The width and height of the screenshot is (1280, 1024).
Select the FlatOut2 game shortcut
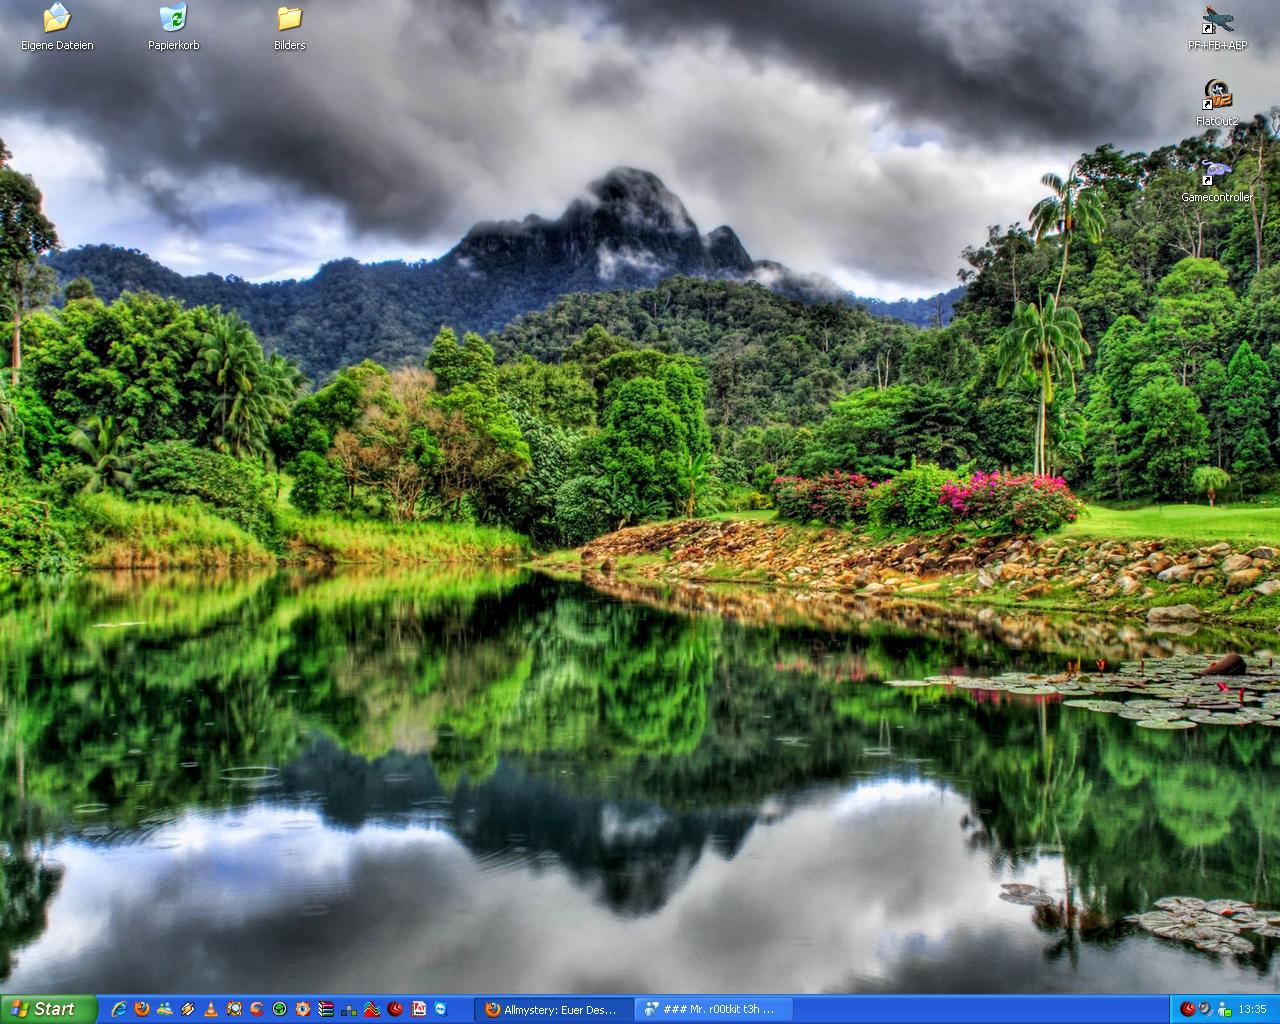coord(1217,103)
